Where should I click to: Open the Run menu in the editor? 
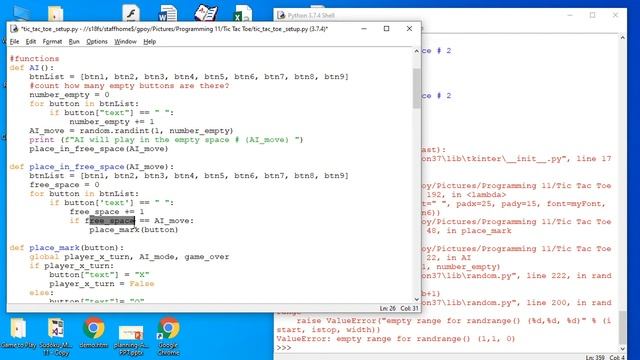tap(74, 42)
